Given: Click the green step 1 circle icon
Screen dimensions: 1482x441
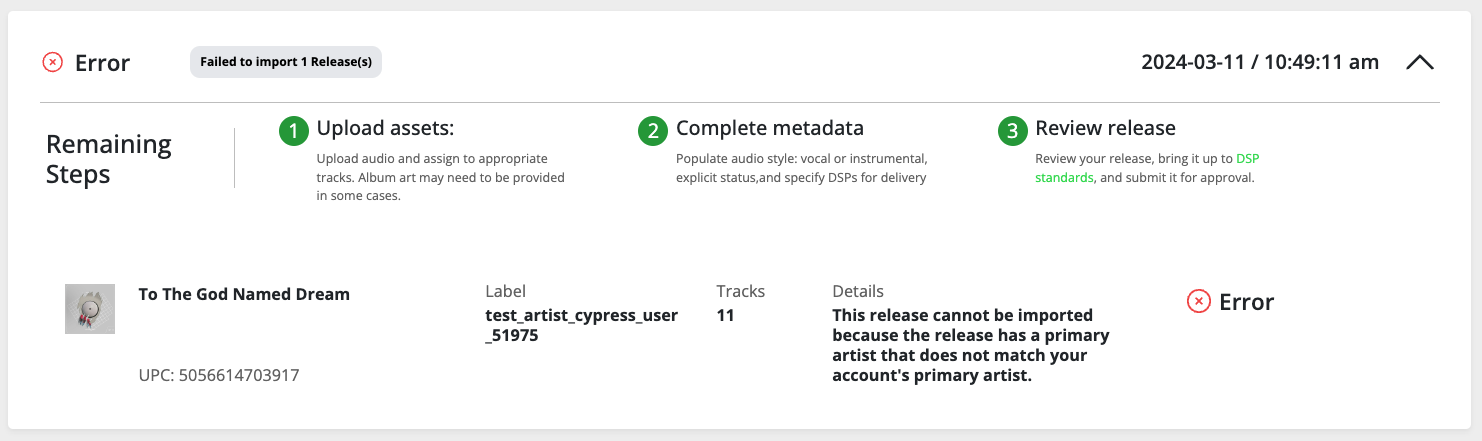Looking at the screenshot, I should (x=294, y=131).
